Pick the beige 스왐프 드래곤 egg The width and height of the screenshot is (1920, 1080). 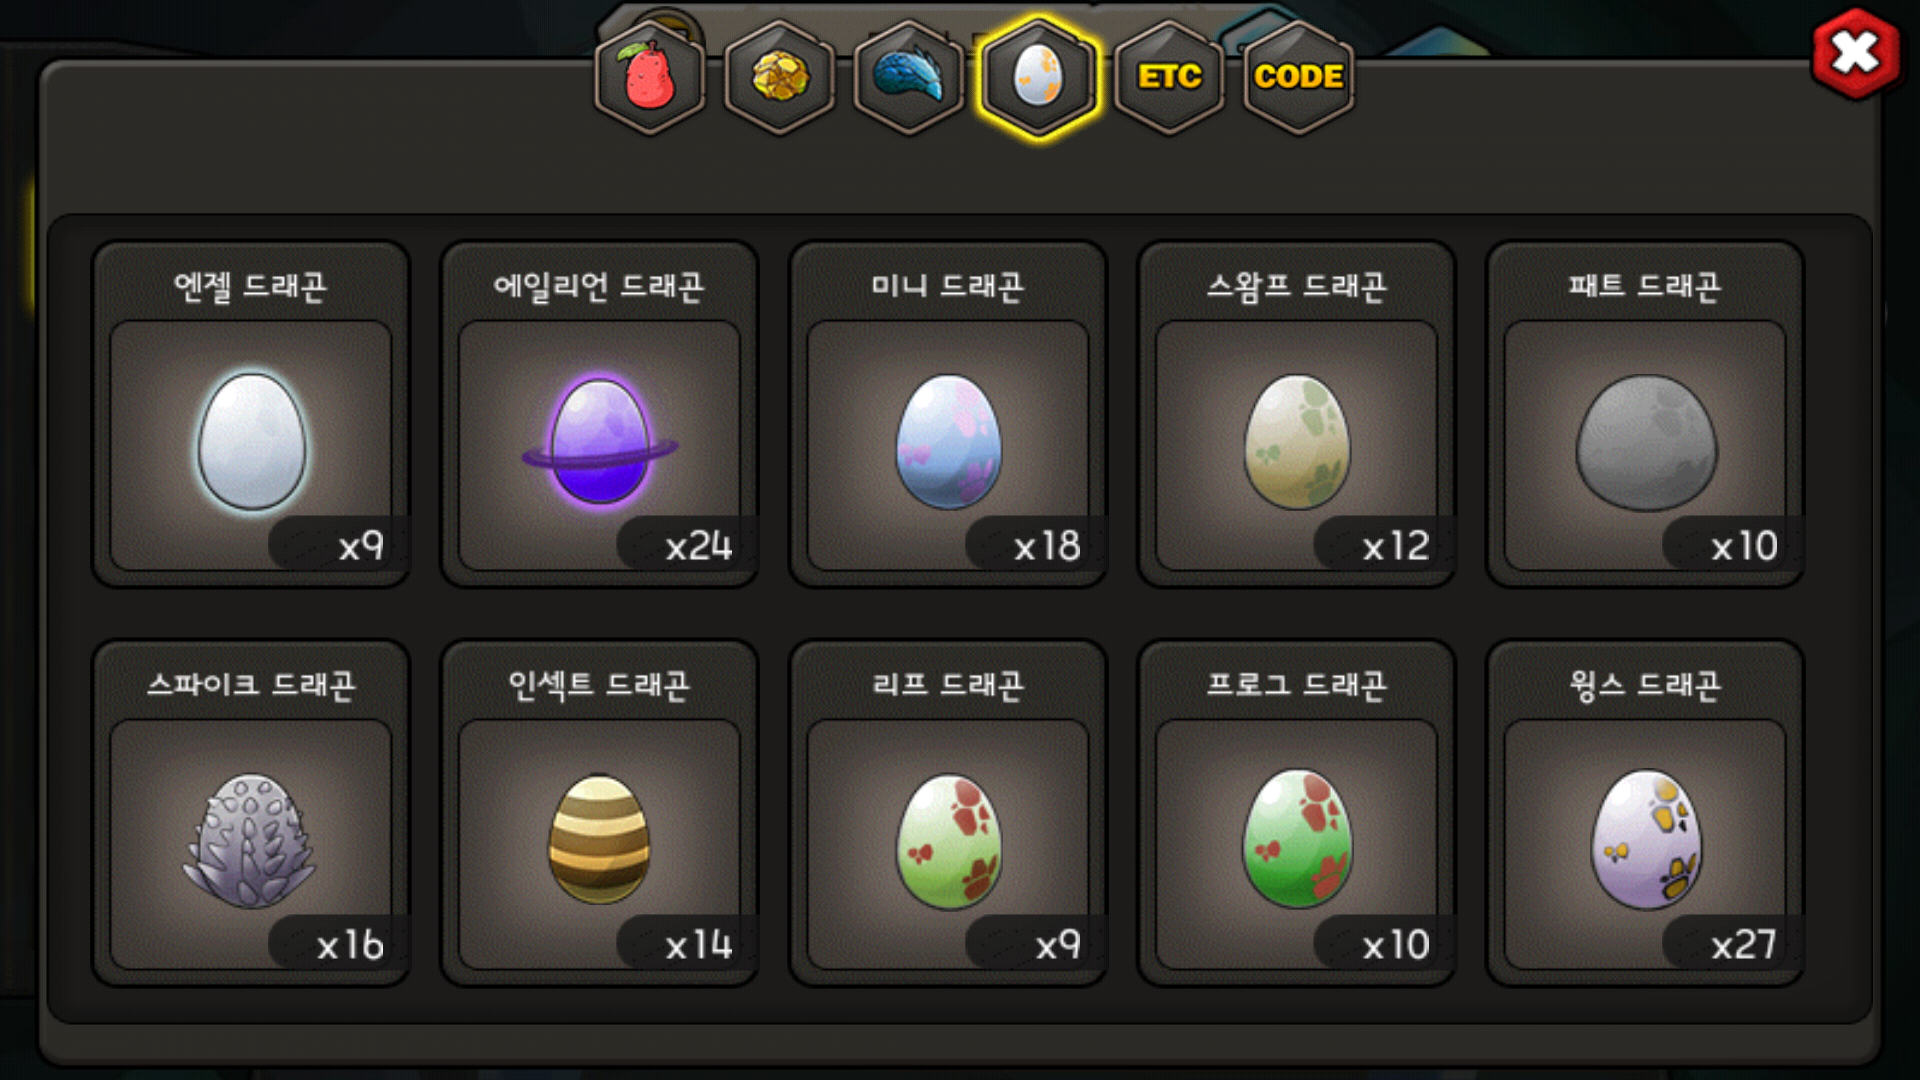(1297, 441)
